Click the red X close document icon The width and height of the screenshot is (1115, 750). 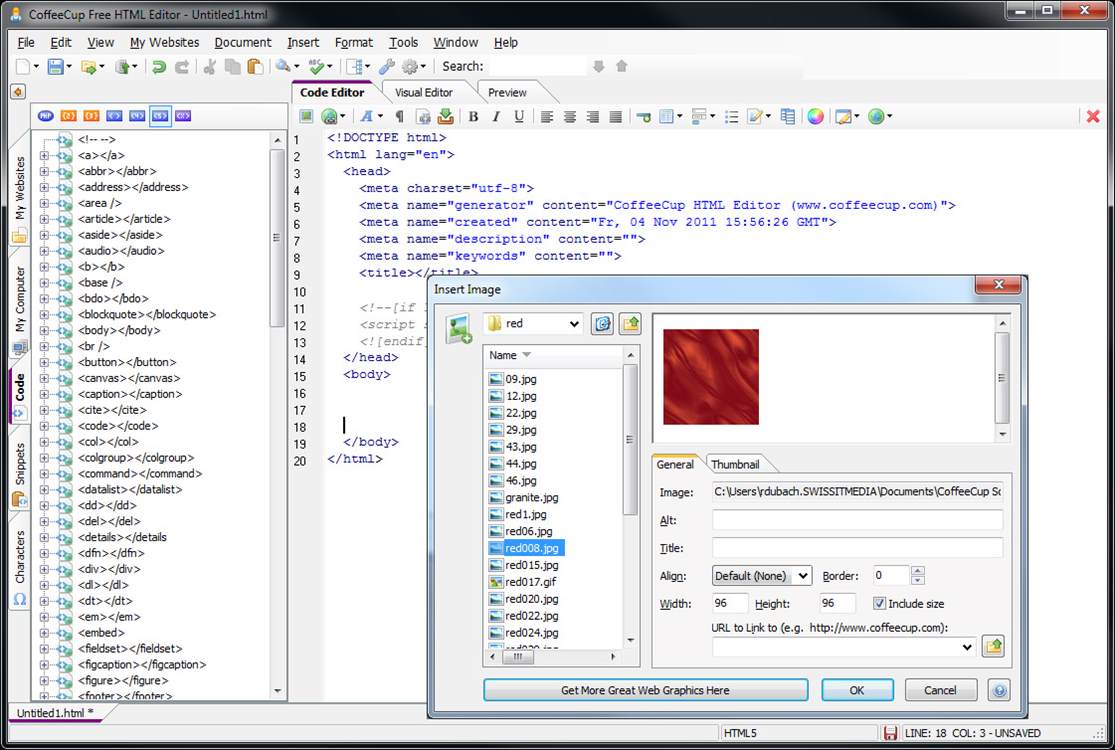coord(1093,117)
